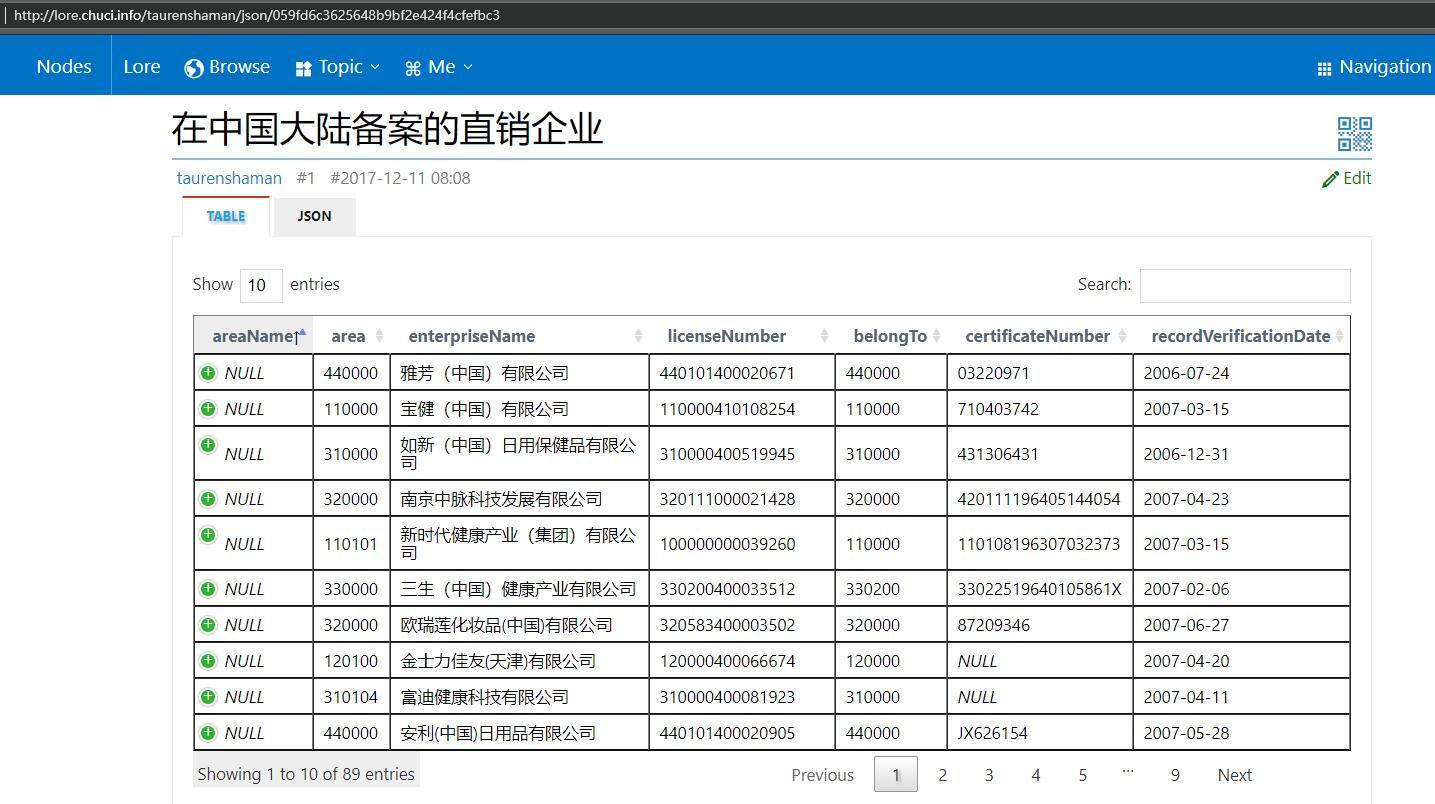The height and width of the screenshot is (804, 1435).
Task: Sort table by belongTo column
Action: coord(891,336)
